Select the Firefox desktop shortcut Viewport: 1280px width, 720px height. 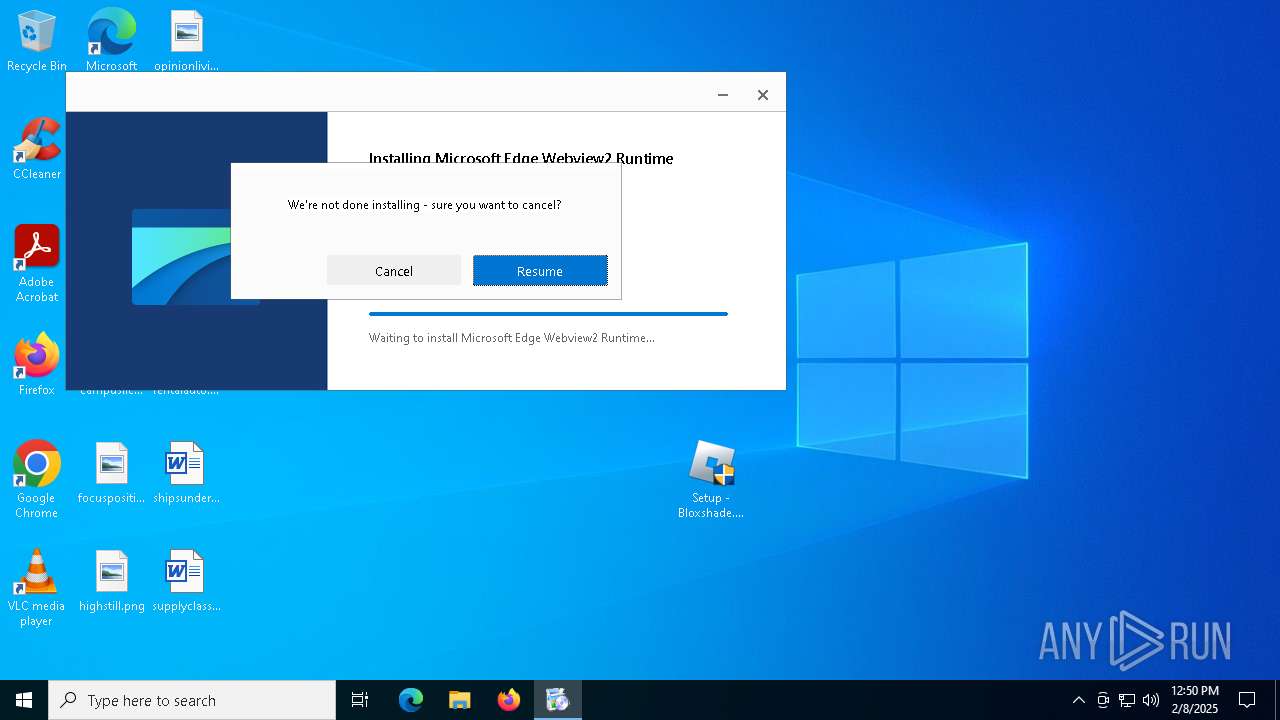click(x=37, y=365)
